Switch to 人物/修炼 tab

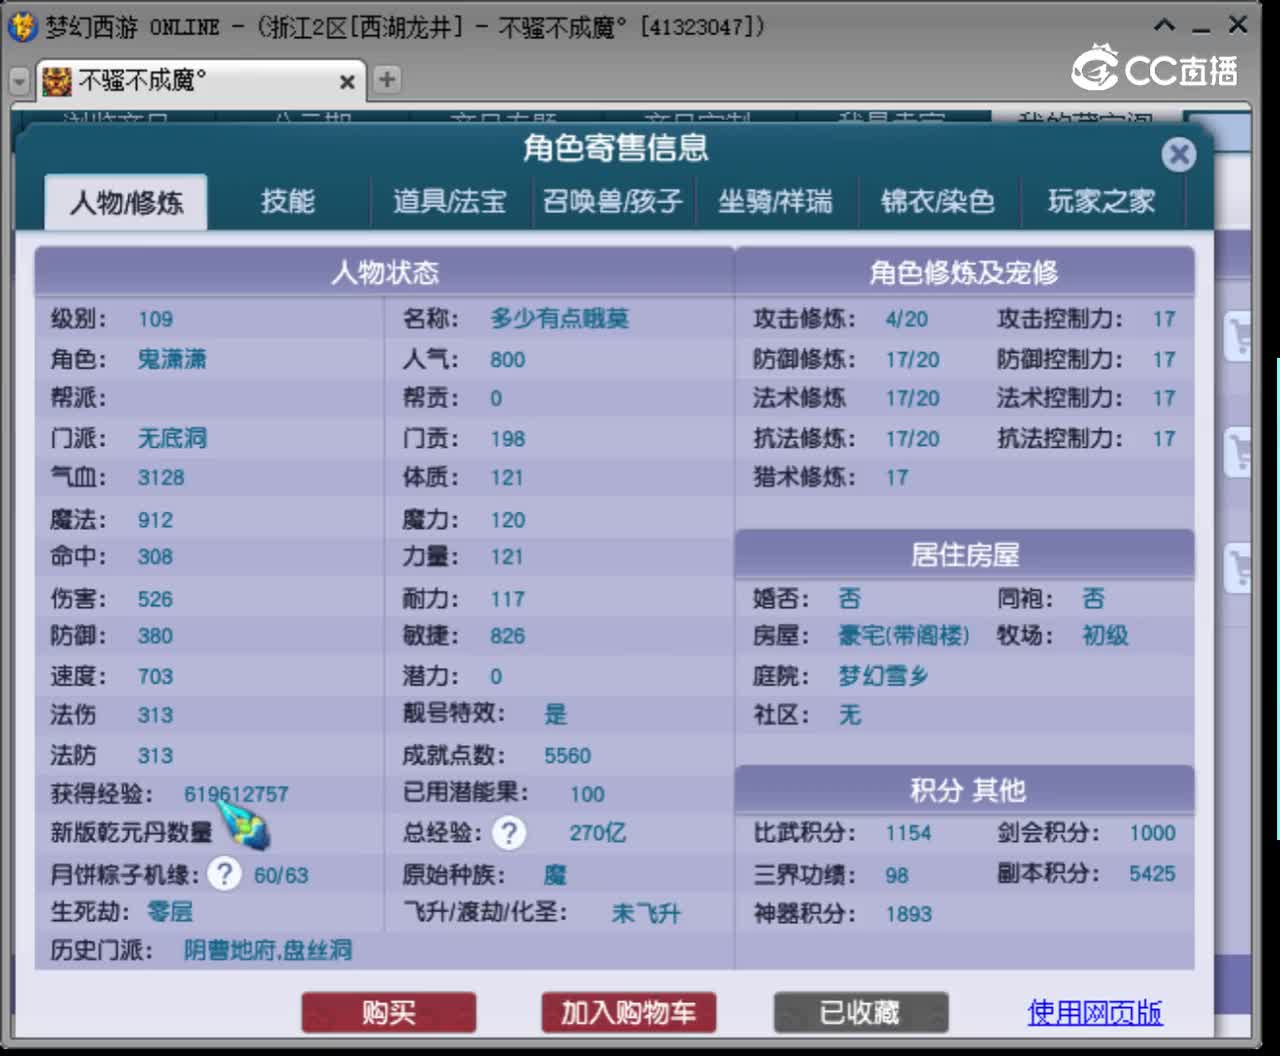pyautogui.click(x=127, y=202)
